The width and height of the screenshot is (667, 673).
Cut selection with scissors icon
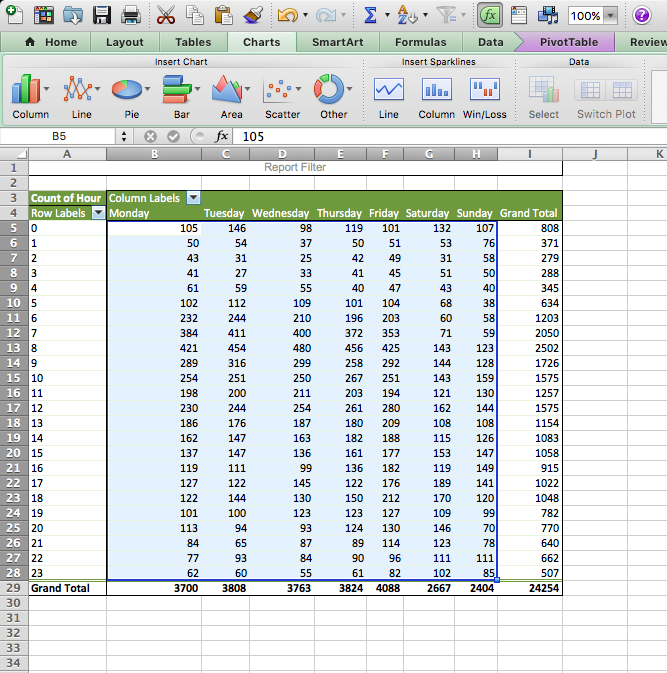coord(166,15)
